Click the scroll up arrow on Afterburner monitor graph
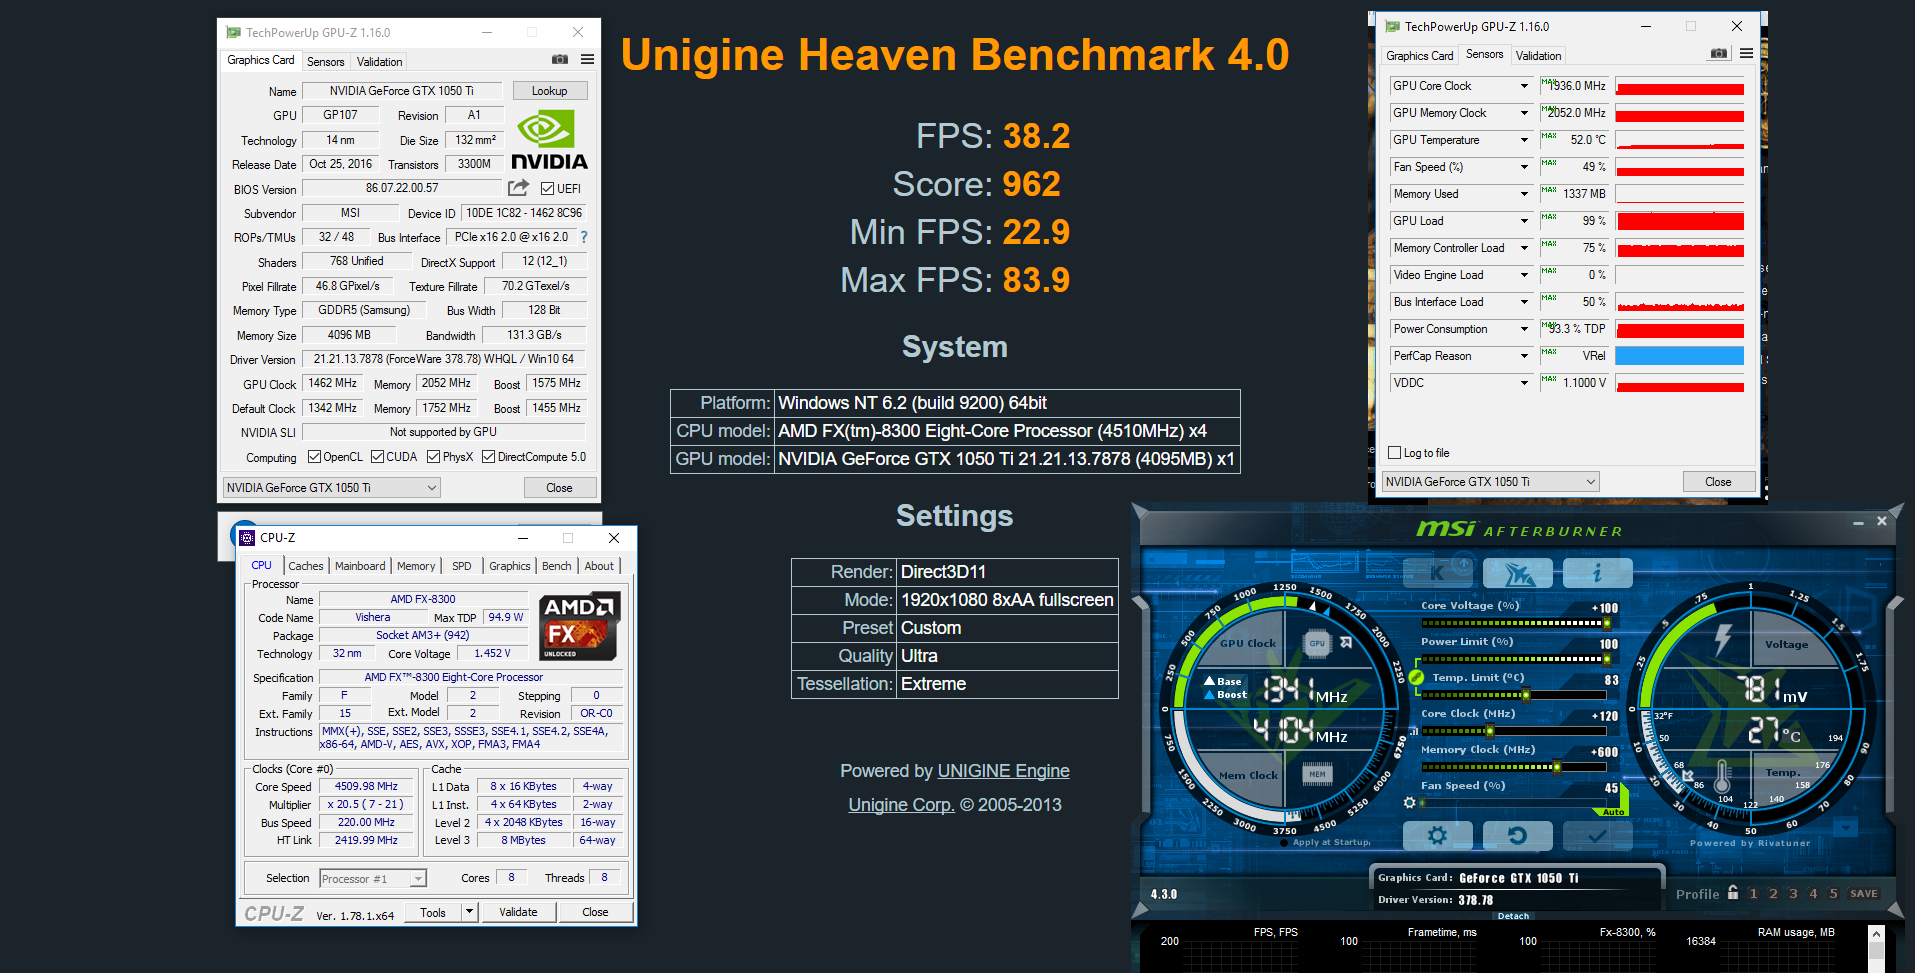 (x=1876, y=934)
